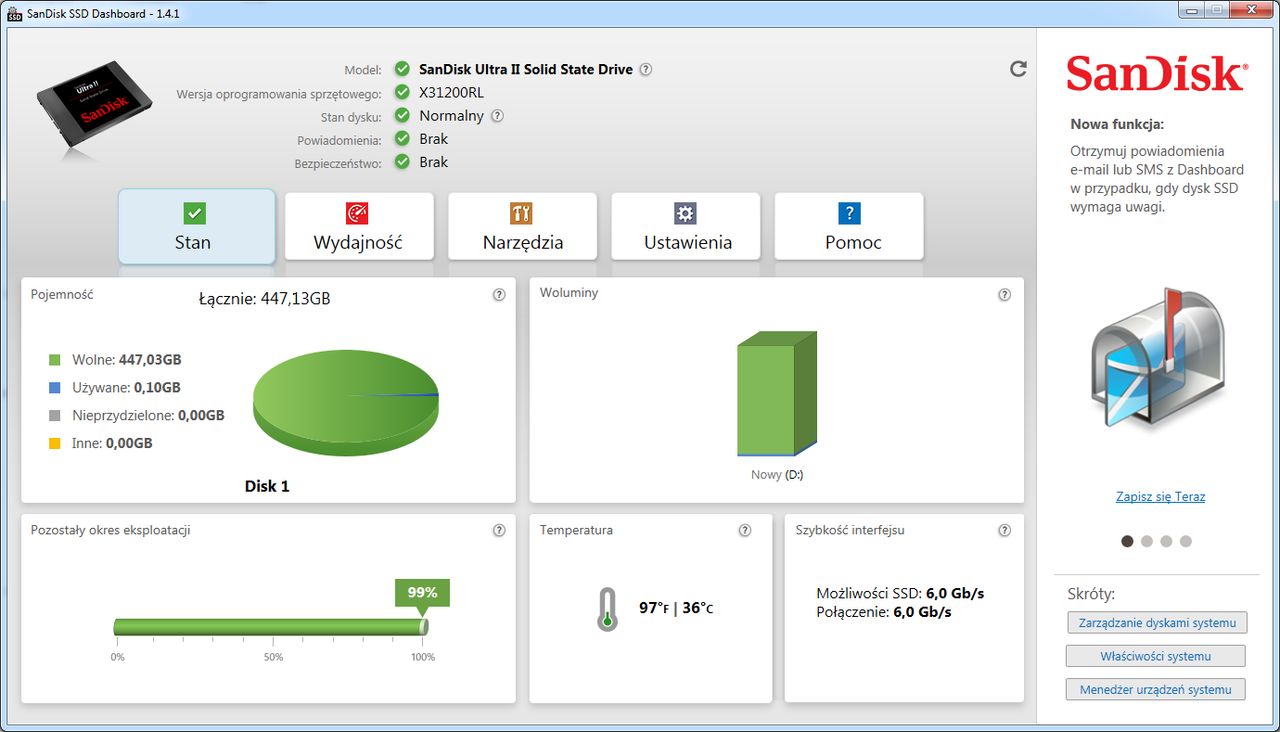Switch to the Wydajność tab

point(359,226)
